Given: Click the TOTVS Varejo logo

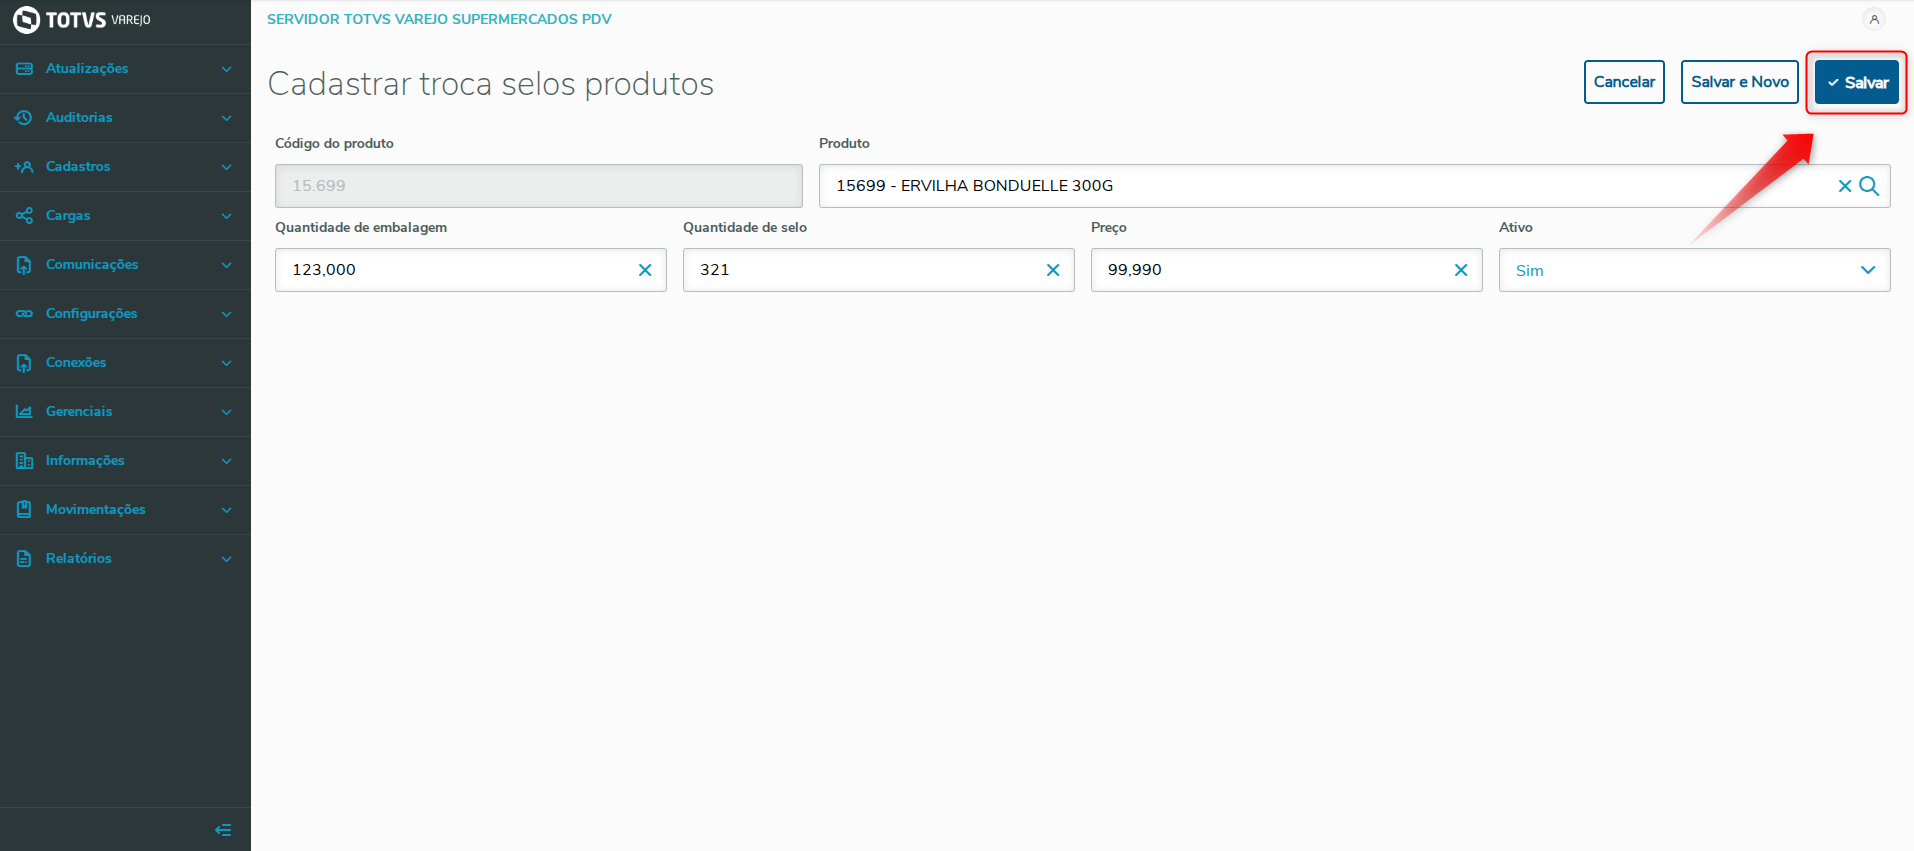Looking at the screenshot, I should 82,20.
